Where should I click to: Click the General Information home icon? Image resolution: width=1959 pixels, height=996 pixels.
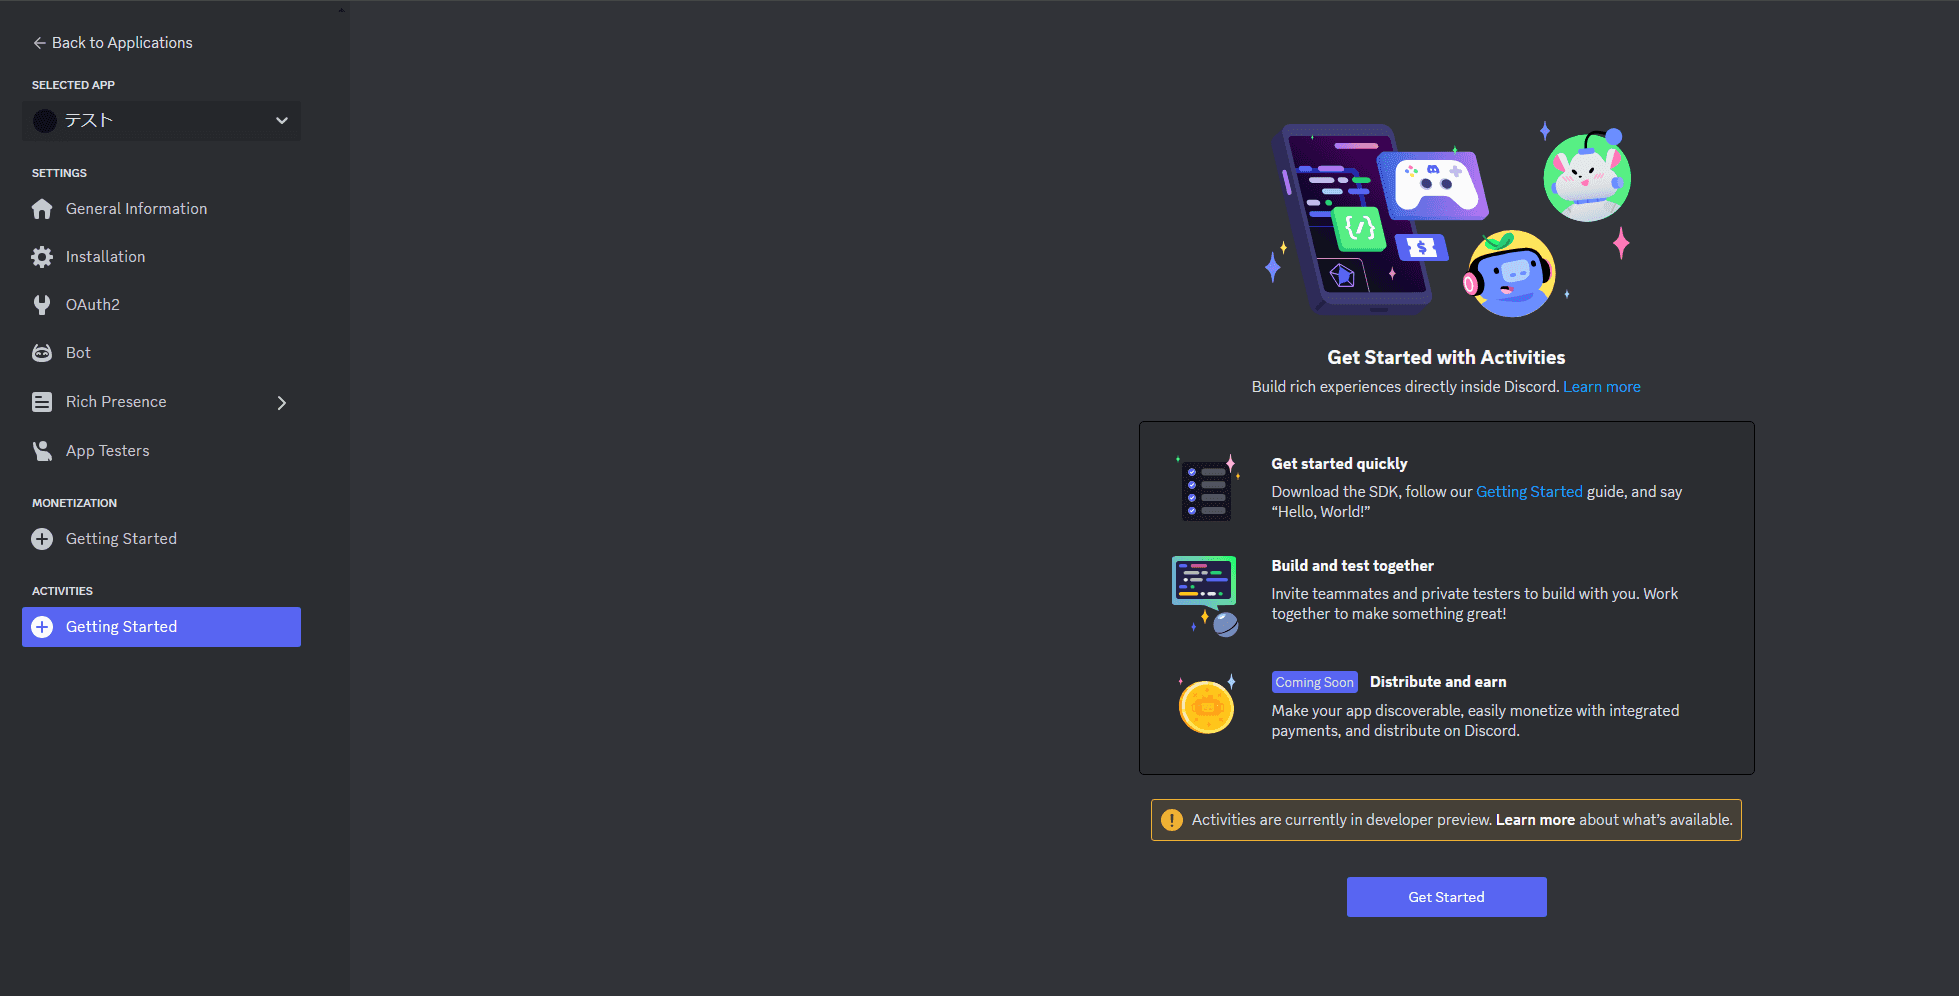coord(42,209)
